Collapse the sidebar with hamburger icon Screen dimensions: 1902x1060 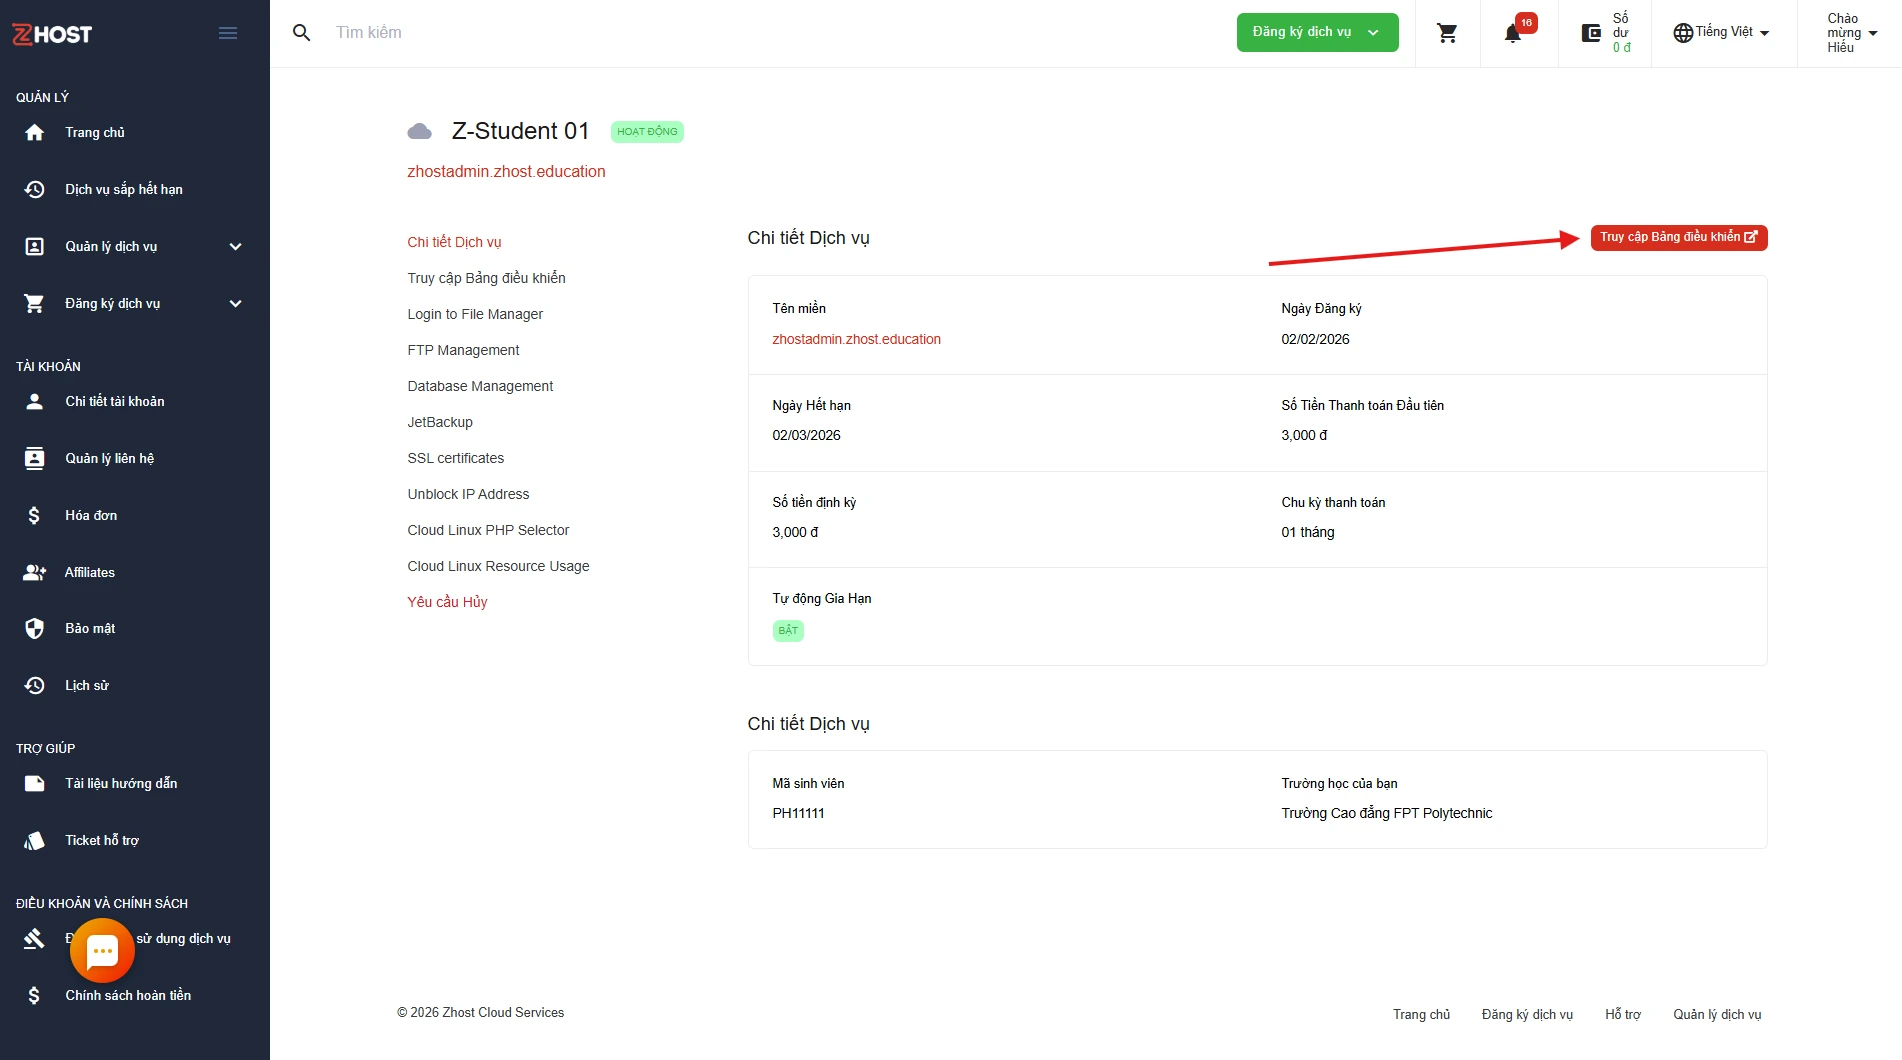point(228,33)
